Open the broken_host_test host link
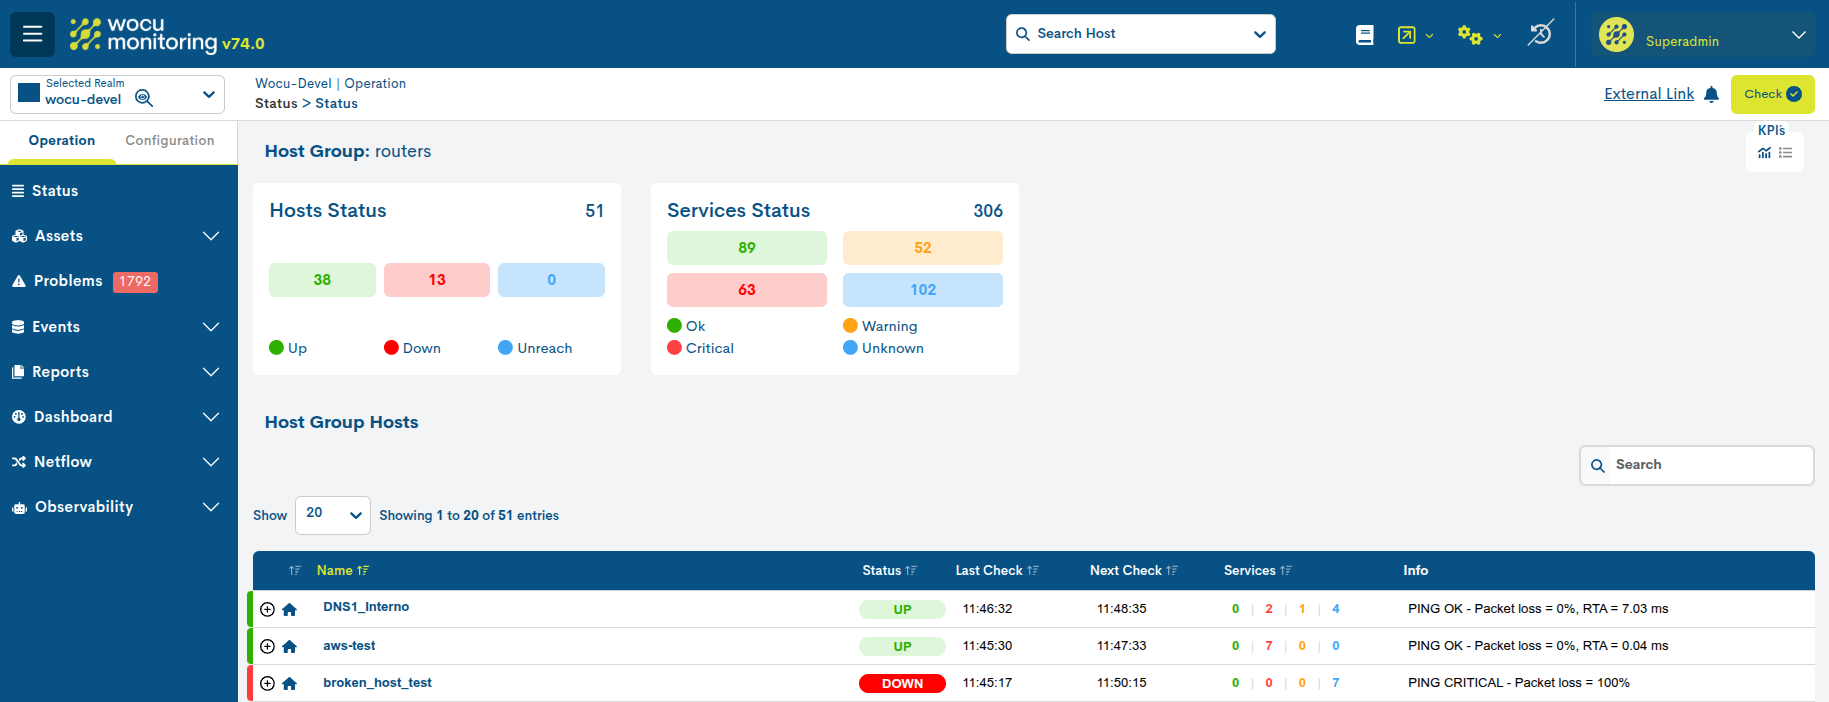1829x702 pixels. click(x=377, y=683)
